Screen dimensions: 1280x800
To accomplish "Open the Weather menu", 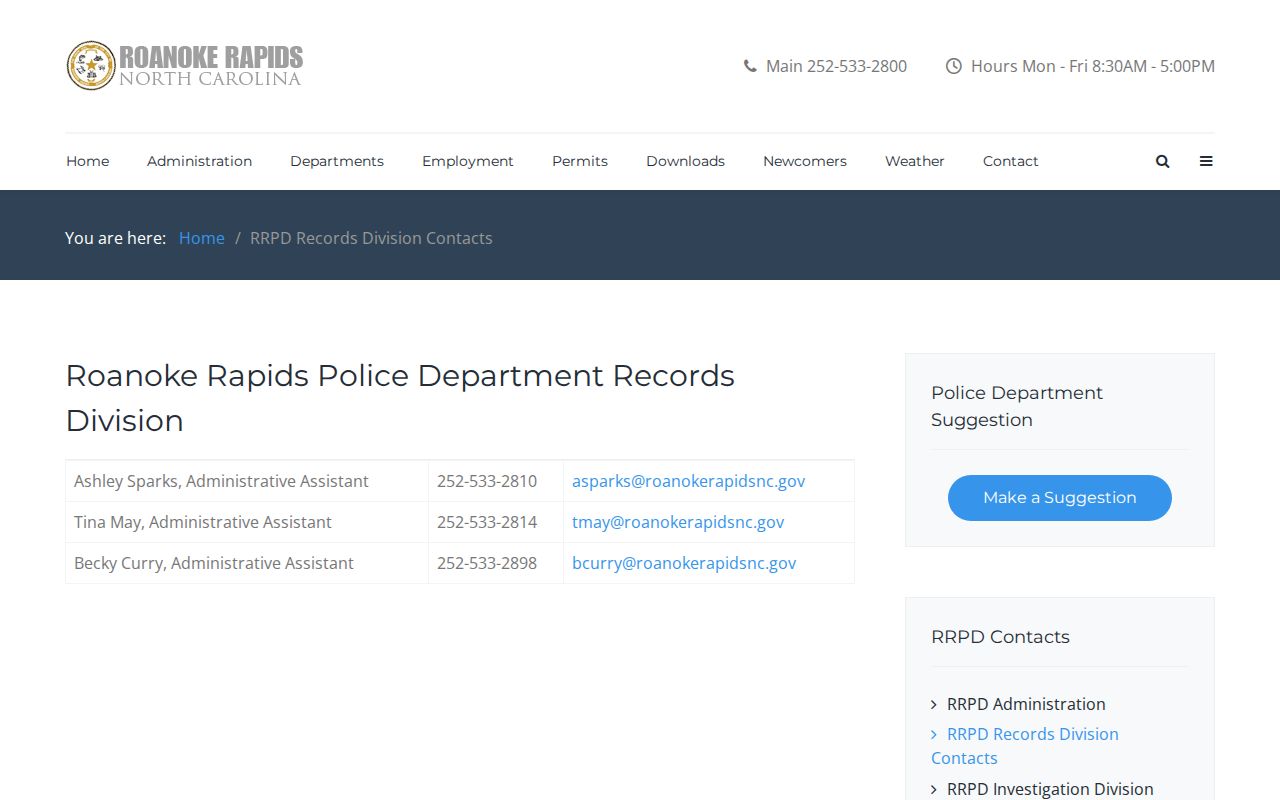I will 915,161.
